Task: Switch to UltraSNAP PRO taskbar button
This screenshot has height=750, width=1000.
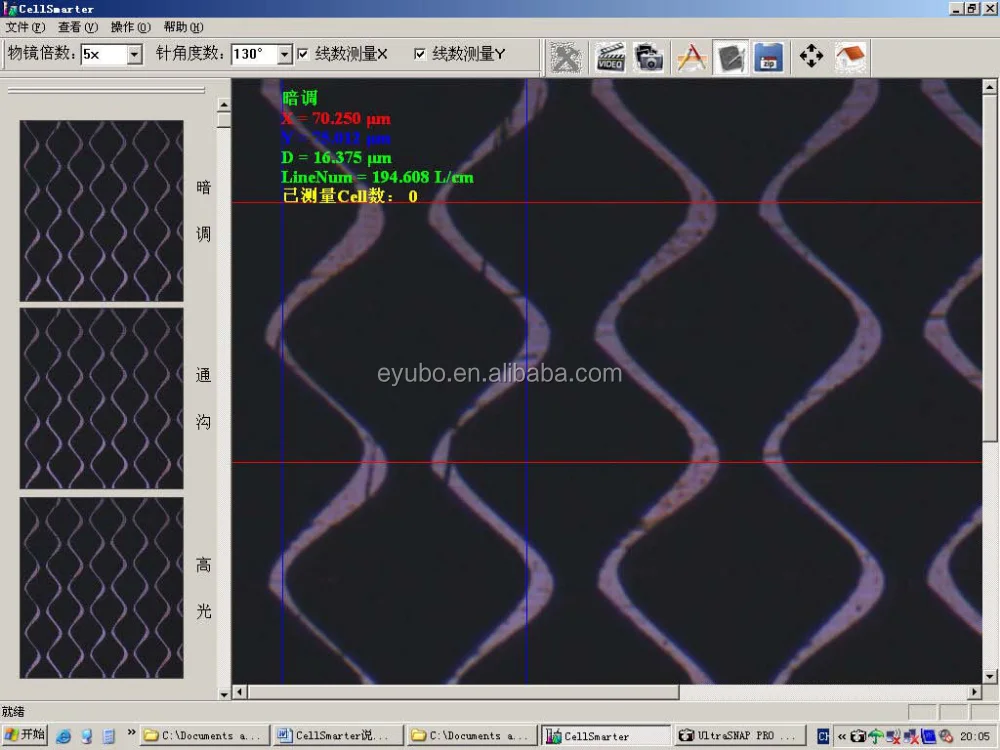Action: tap(738, 736)
